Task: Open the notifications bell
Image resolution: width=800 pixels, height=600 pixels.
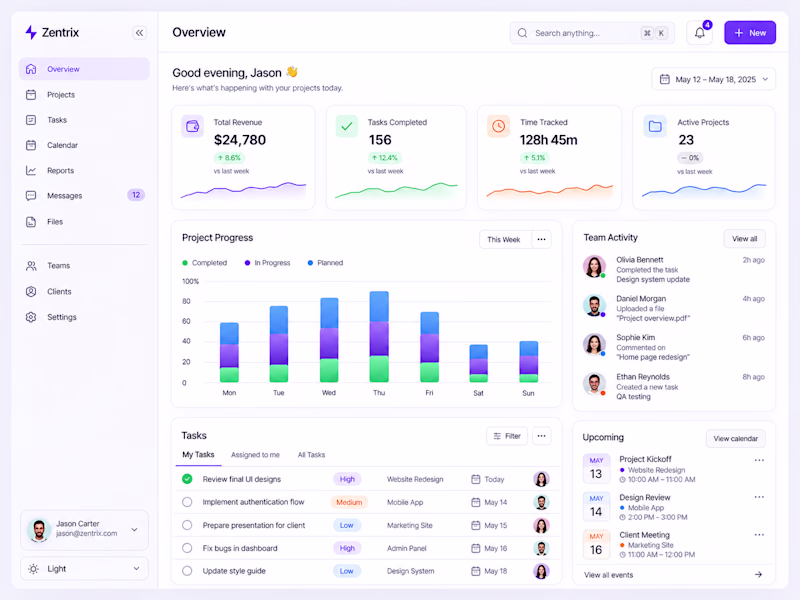Action: [x=699, y=33]
